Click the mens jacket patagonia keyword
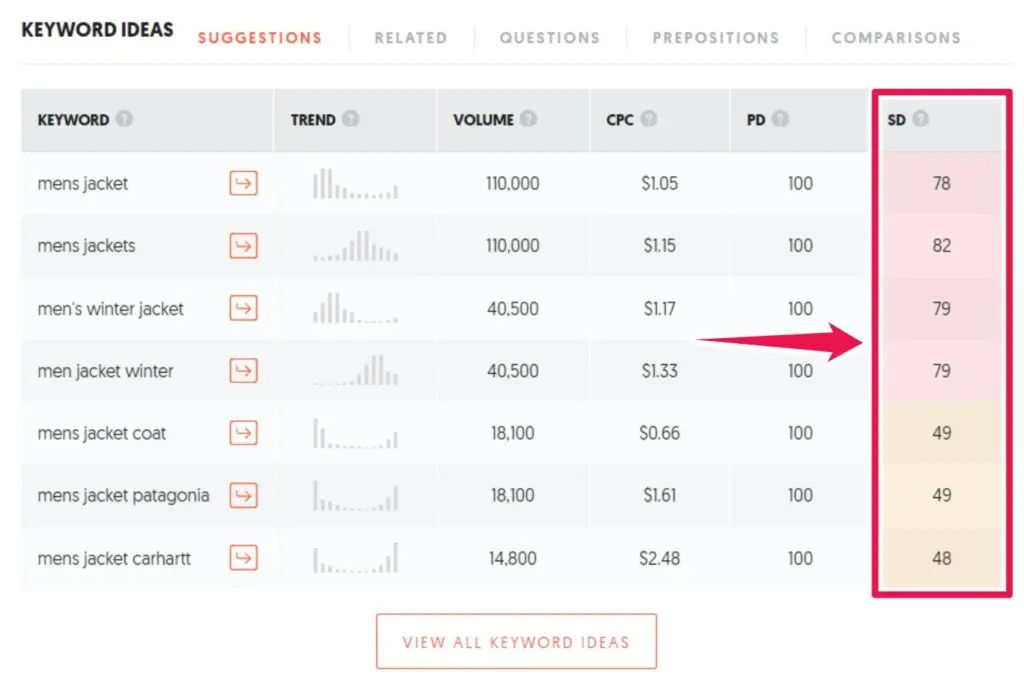This screenshot has width=1024, height=682. (123, 495)
